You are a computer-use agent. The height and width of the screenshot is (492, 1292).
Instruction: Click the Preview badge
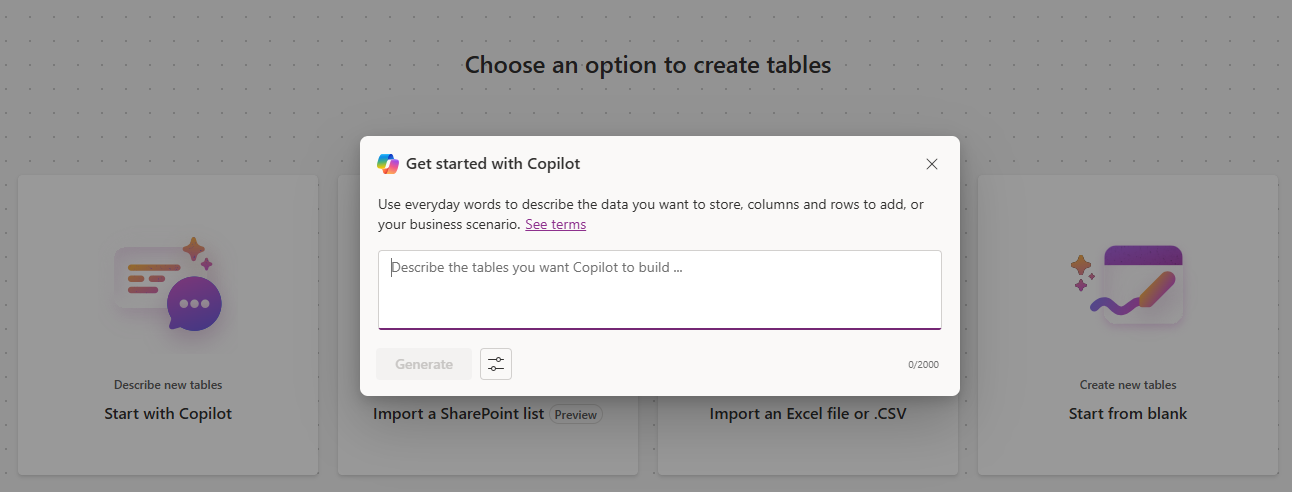click(576, 414)
